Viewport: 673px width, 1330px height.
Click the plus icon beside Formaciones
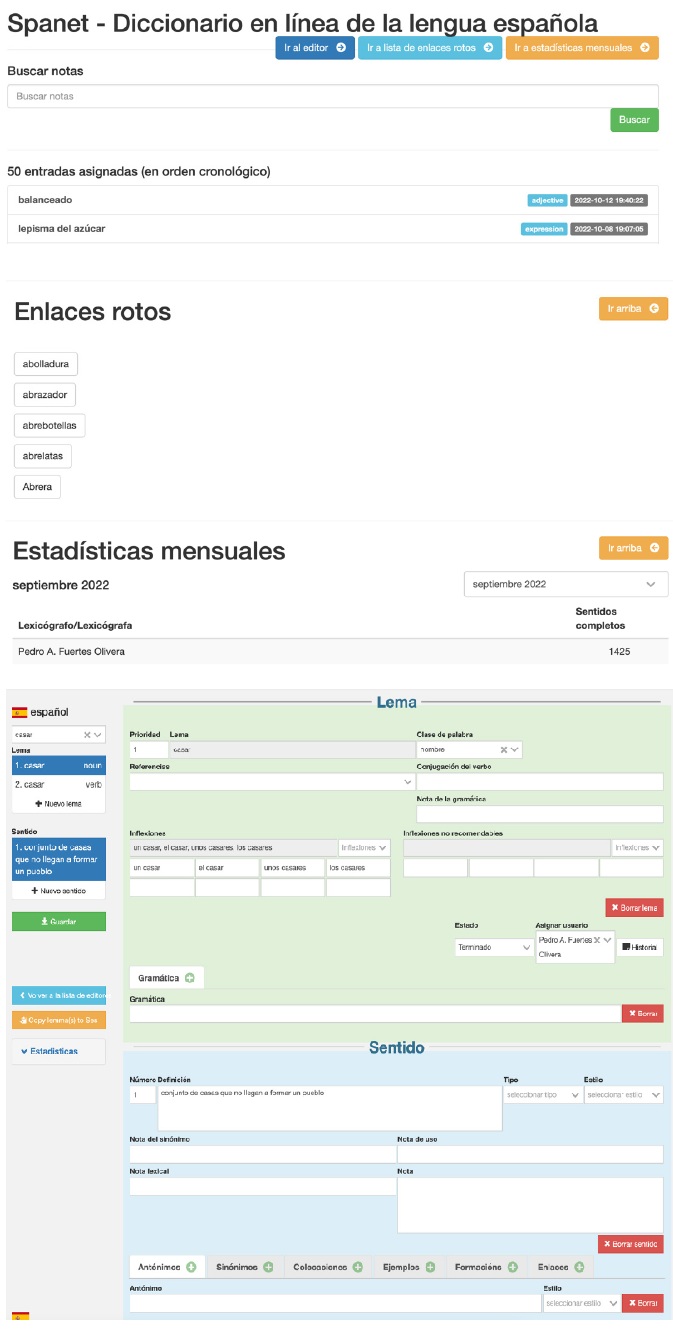click(513, 1267)
